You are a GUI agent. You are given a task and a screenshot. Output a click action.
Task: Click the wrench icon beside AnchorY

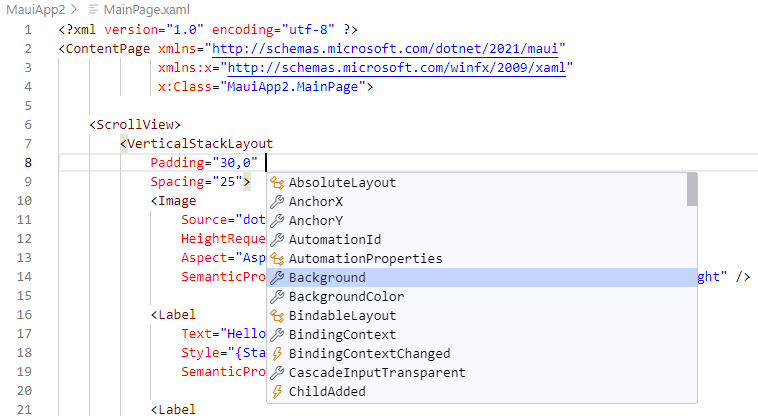277,221
